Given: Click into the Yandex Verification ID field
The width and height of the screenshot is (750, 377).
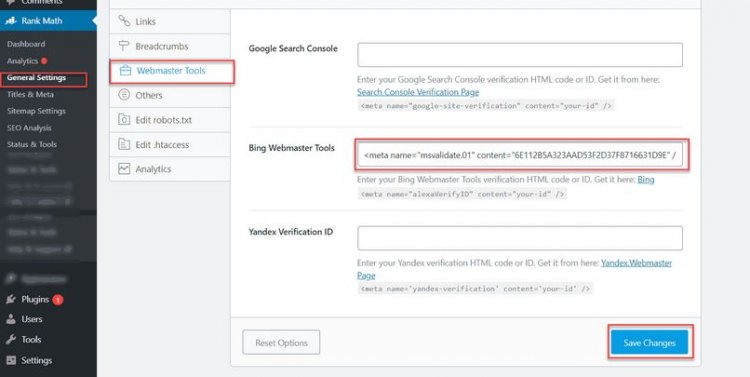Looking at the screenshot, I should (520, 238).
